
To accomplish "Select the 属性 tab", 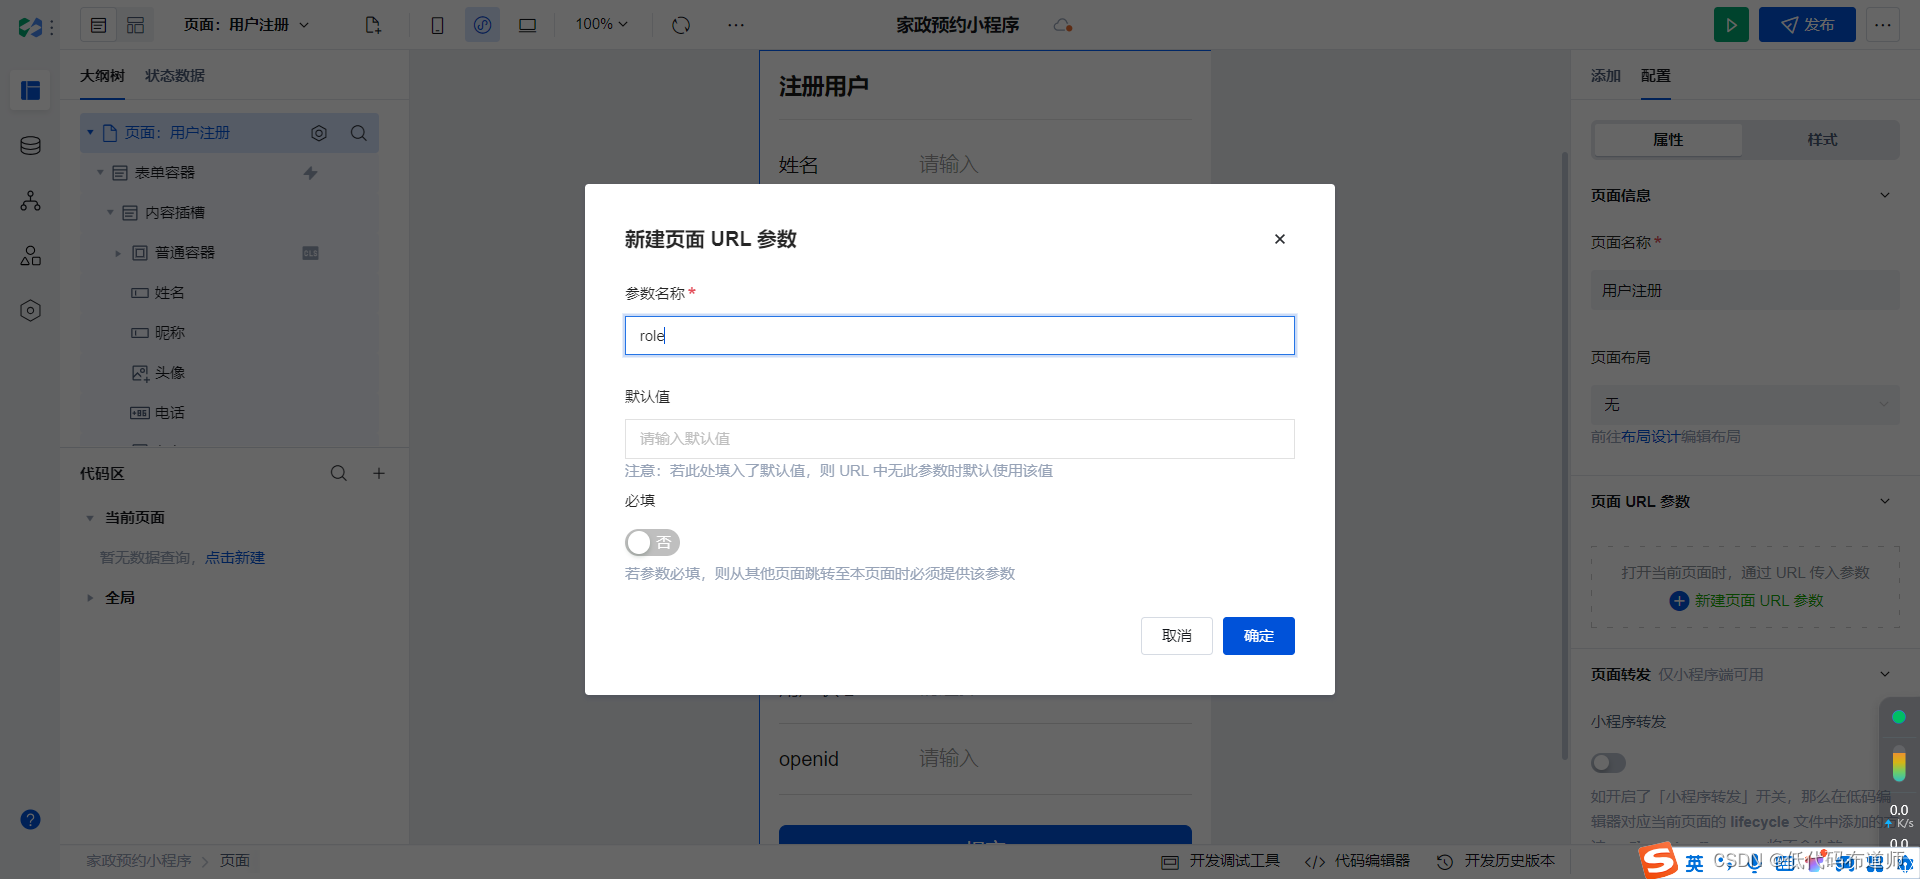I will [1668, 140].
